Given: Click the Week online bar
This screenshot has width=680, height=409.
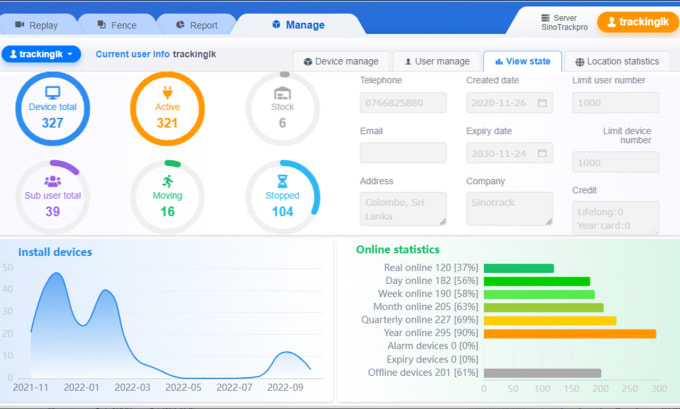Looking at the screenshot, I should 539,294.
